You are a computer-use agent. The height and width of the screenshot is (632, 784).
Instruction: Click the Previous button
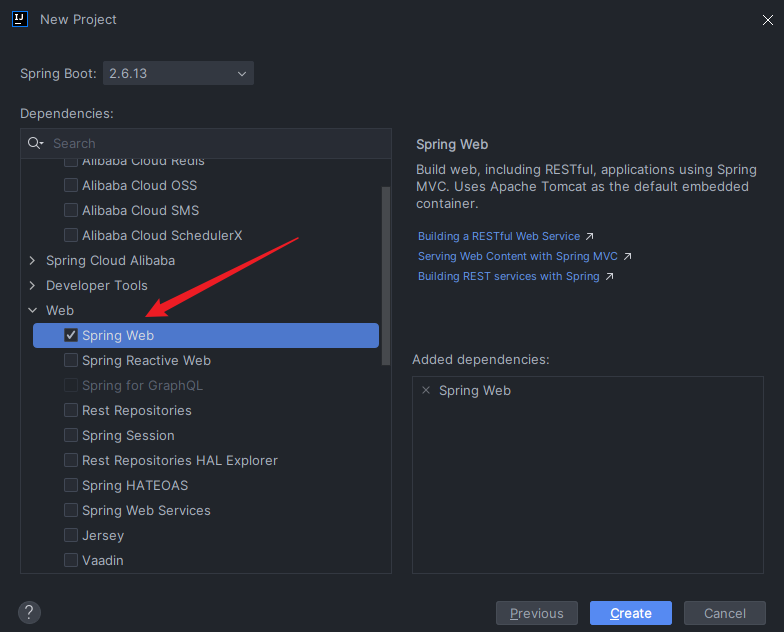536,613
